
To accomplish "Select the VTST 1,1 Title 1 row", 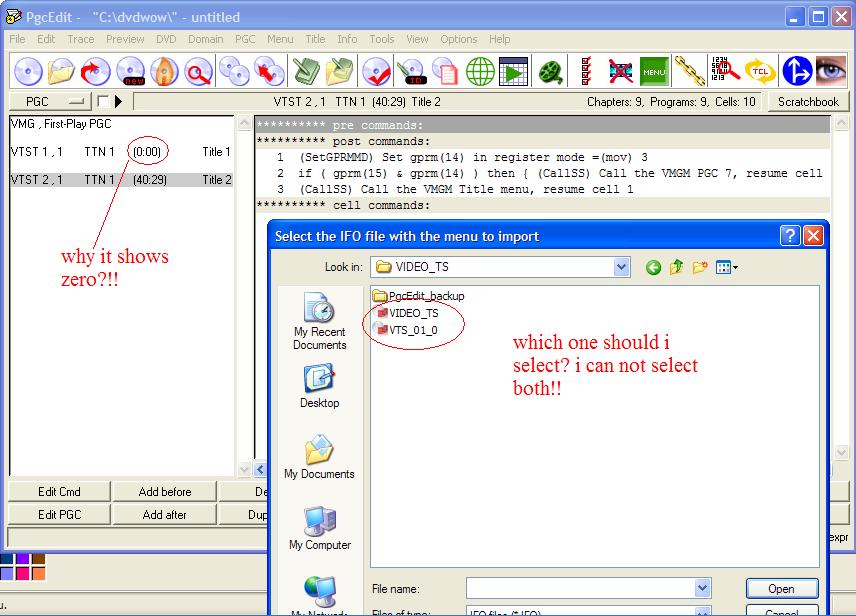I will [121, 152].
